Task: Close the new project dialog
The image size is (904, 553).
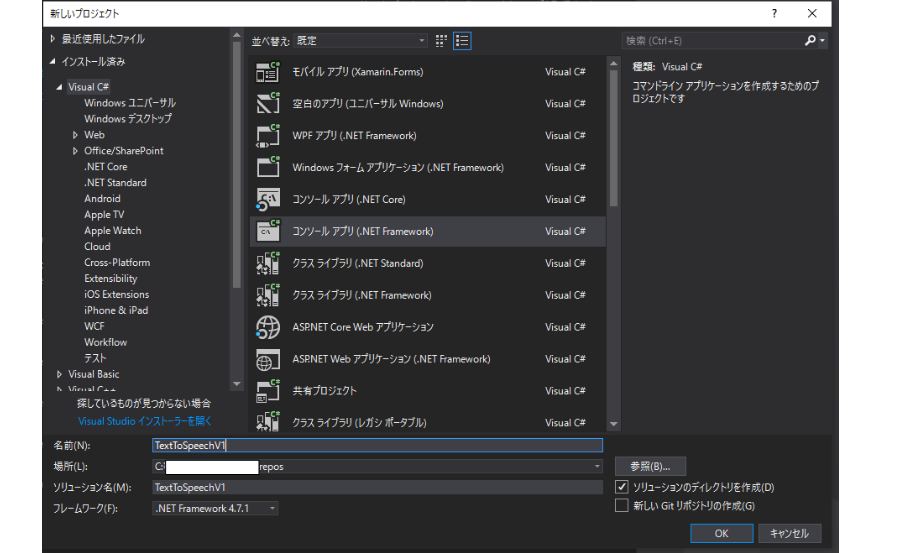Action: pos(812,13)
